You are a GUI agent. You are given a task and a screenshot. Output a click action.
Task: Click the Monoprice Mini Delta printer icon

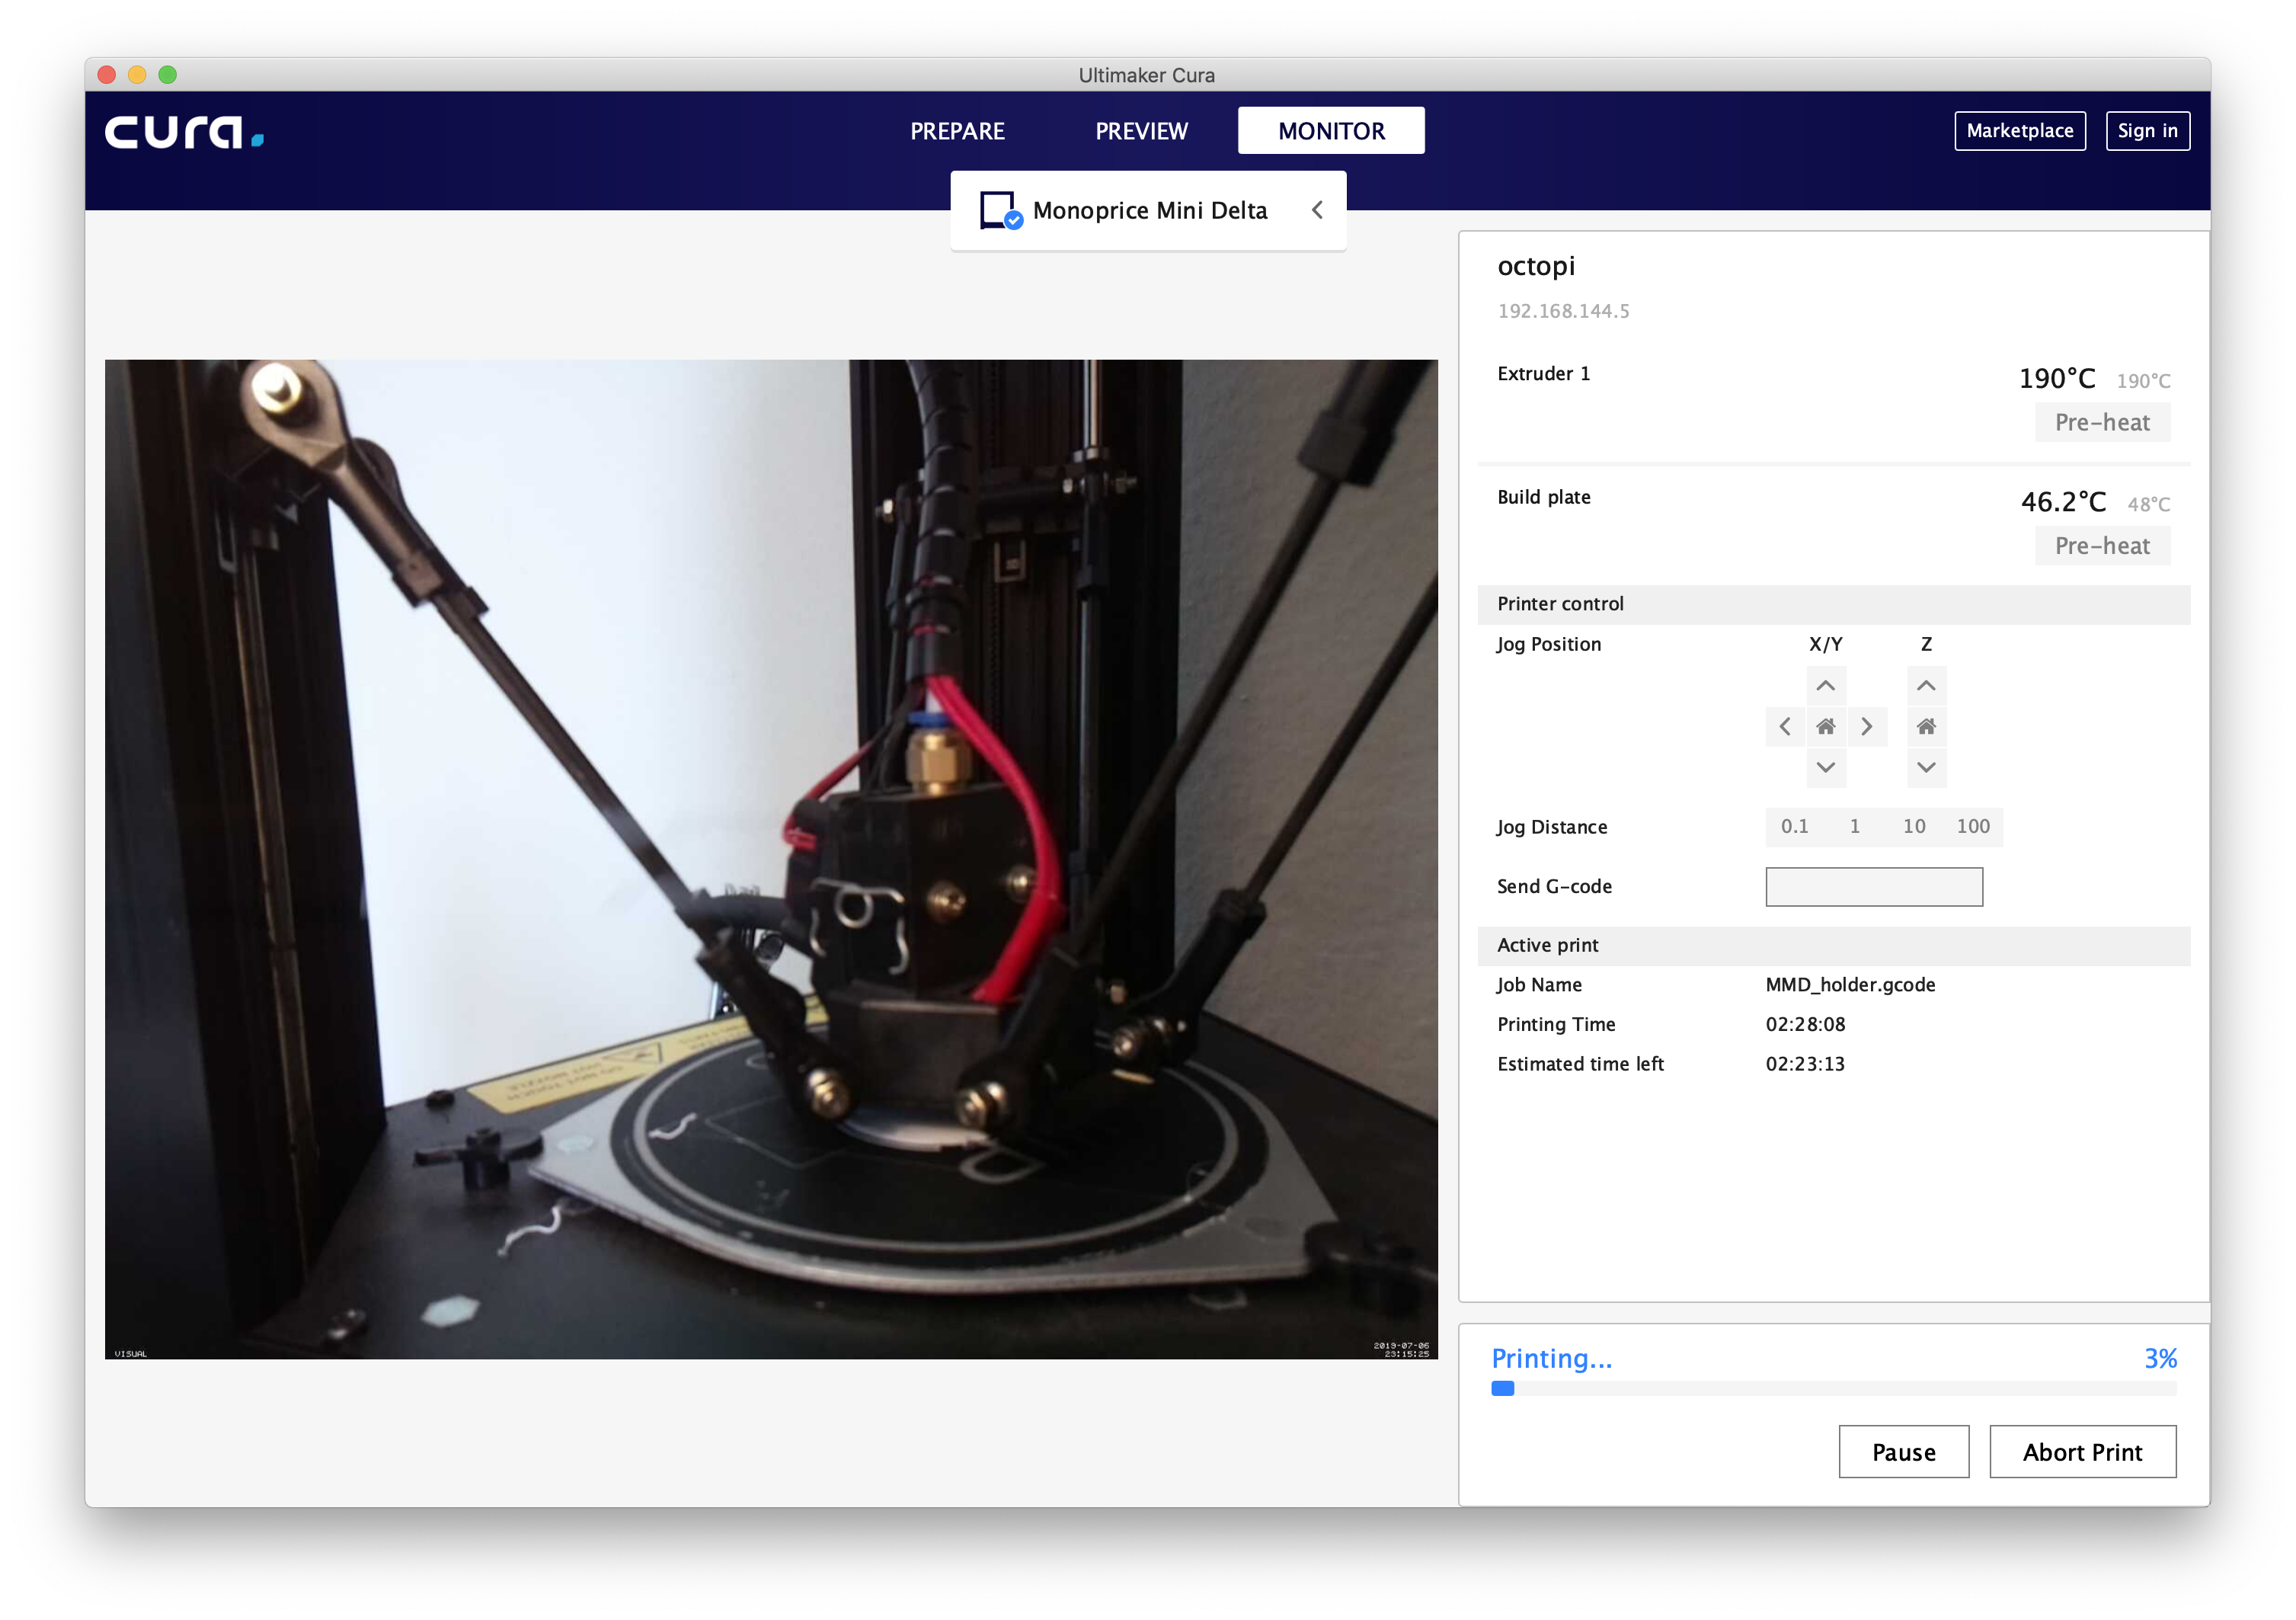coord(1000,211)
